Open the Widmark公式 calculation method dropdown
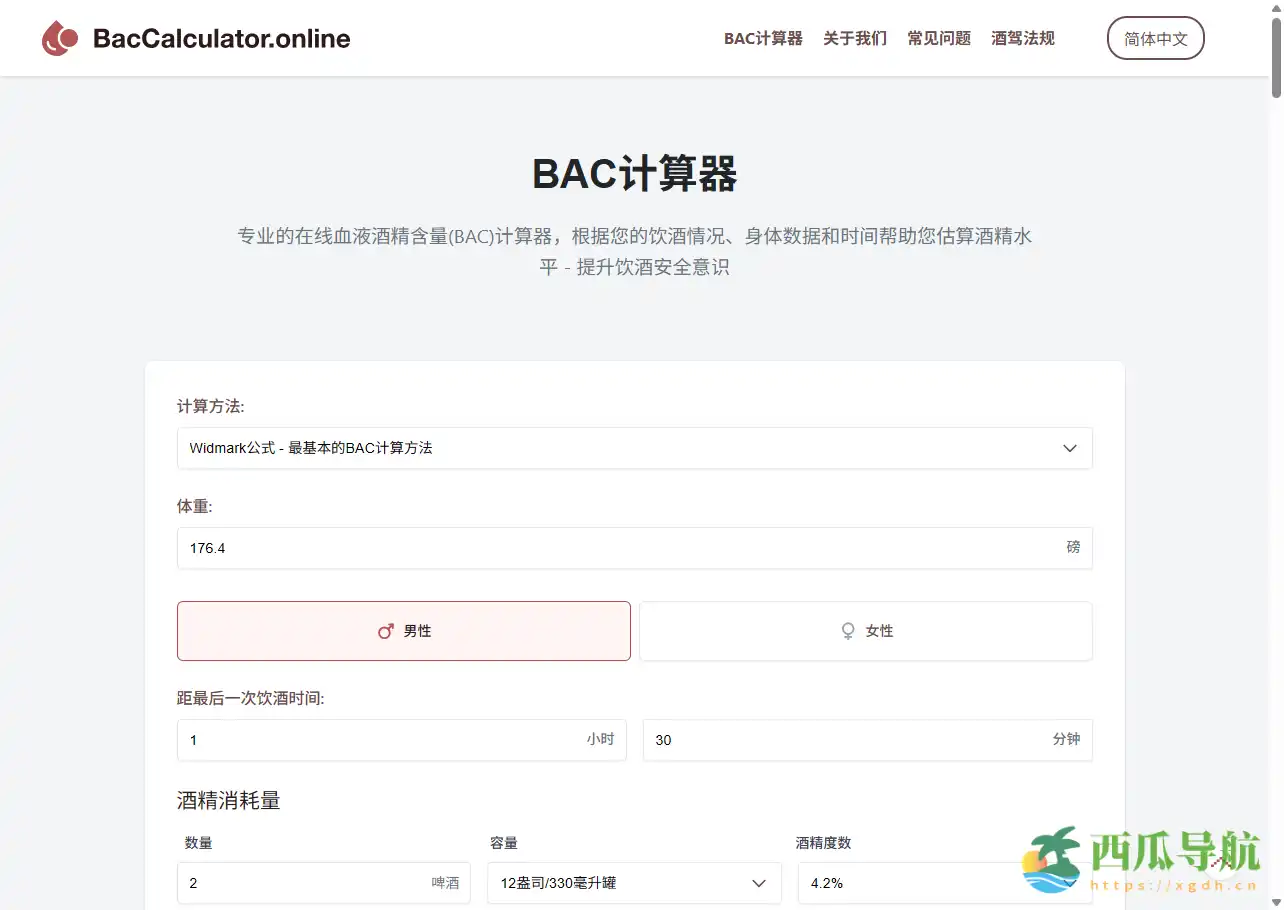The height and width of the screenshot is (910, 1284). tap(634, 448)
